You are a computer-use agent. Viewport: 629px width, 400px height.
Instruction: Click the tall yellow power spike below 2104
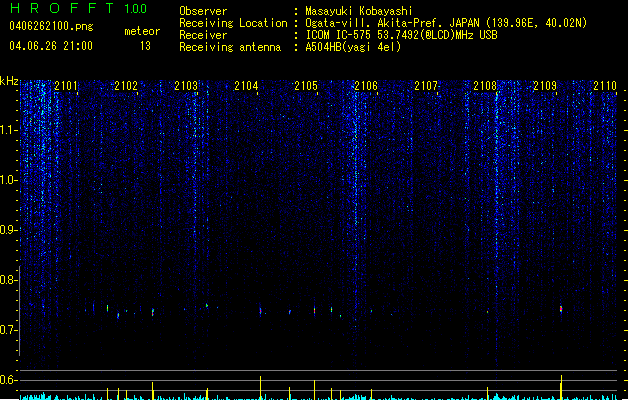pos(260,388)
